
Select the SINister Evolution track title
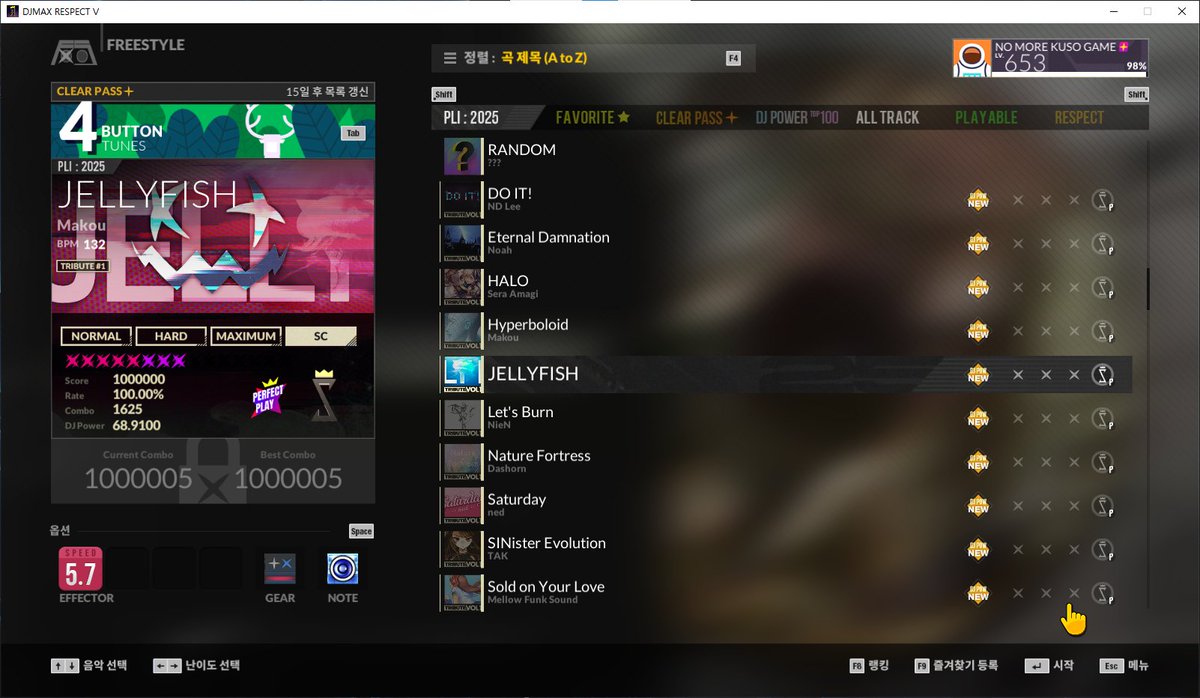546,543
